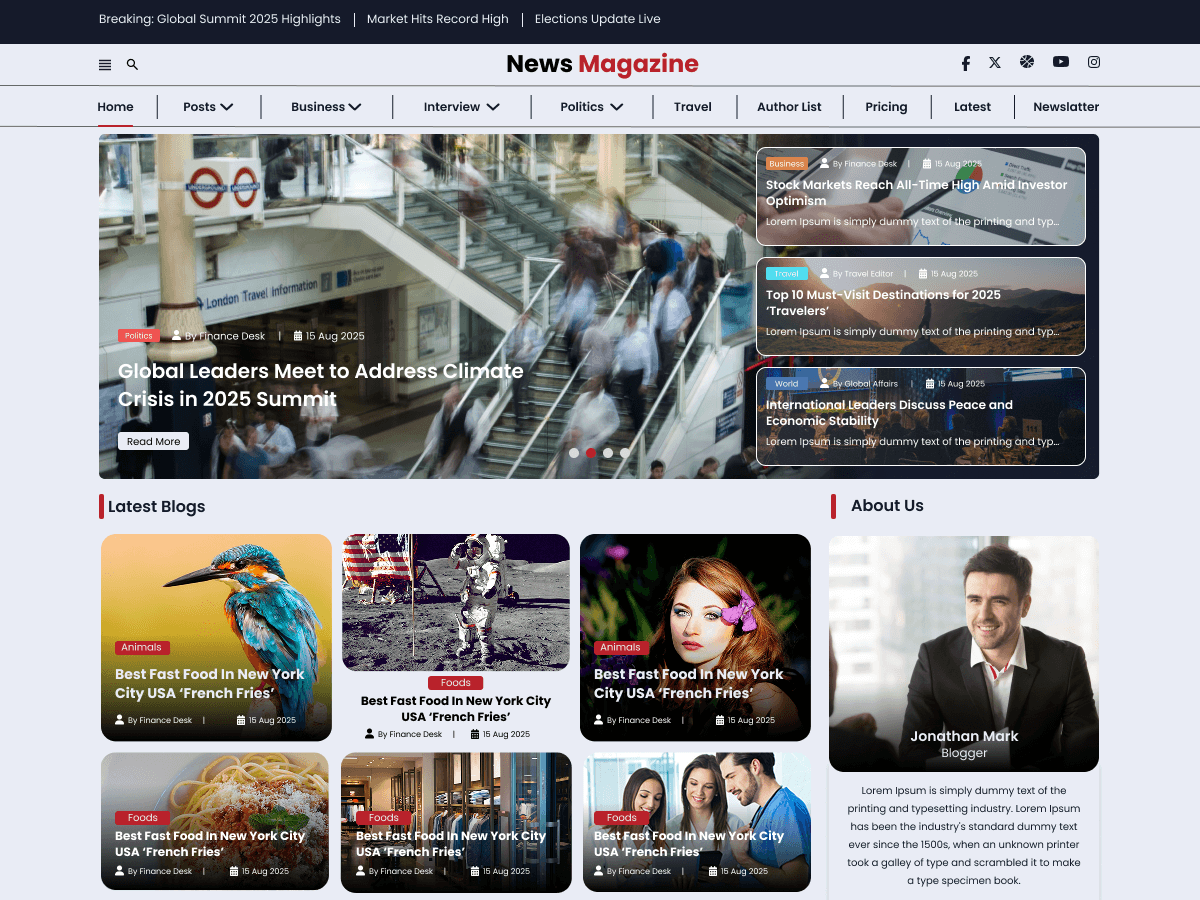
Task: Open Jonathan Mark's profile photo
Action: (964, 654)
